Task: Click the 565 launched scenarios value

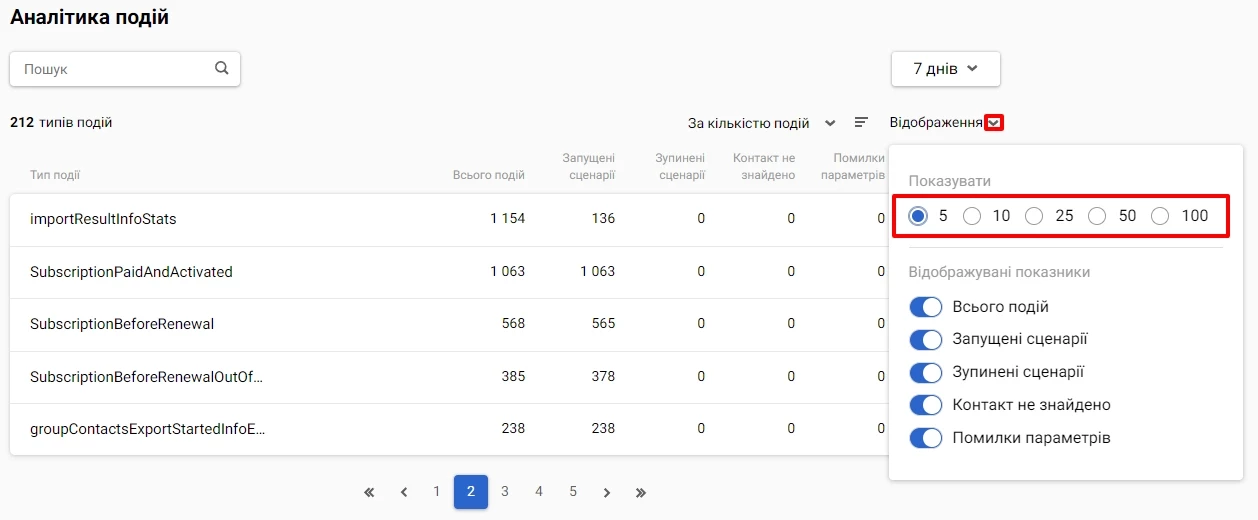Action: coord(603,324)
